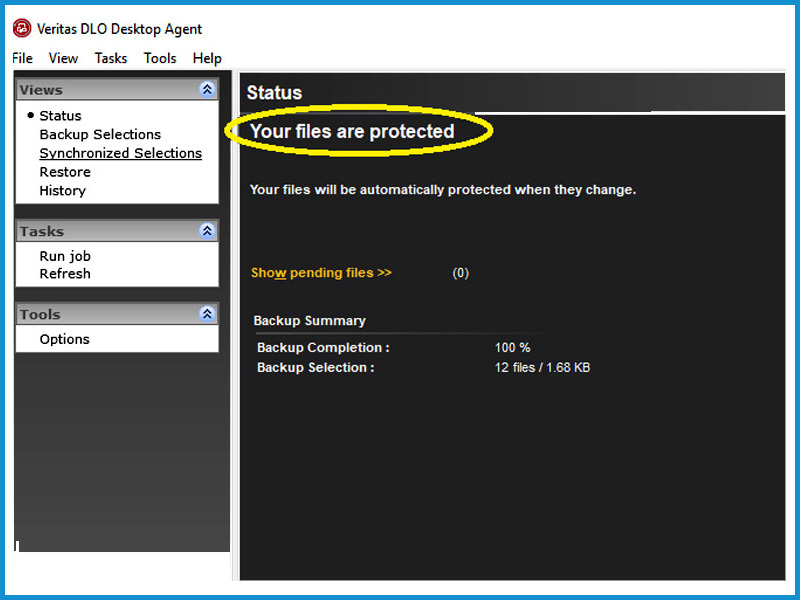Click the Backup Summary heading
The image size is (800, 600).
click(309, 320)
